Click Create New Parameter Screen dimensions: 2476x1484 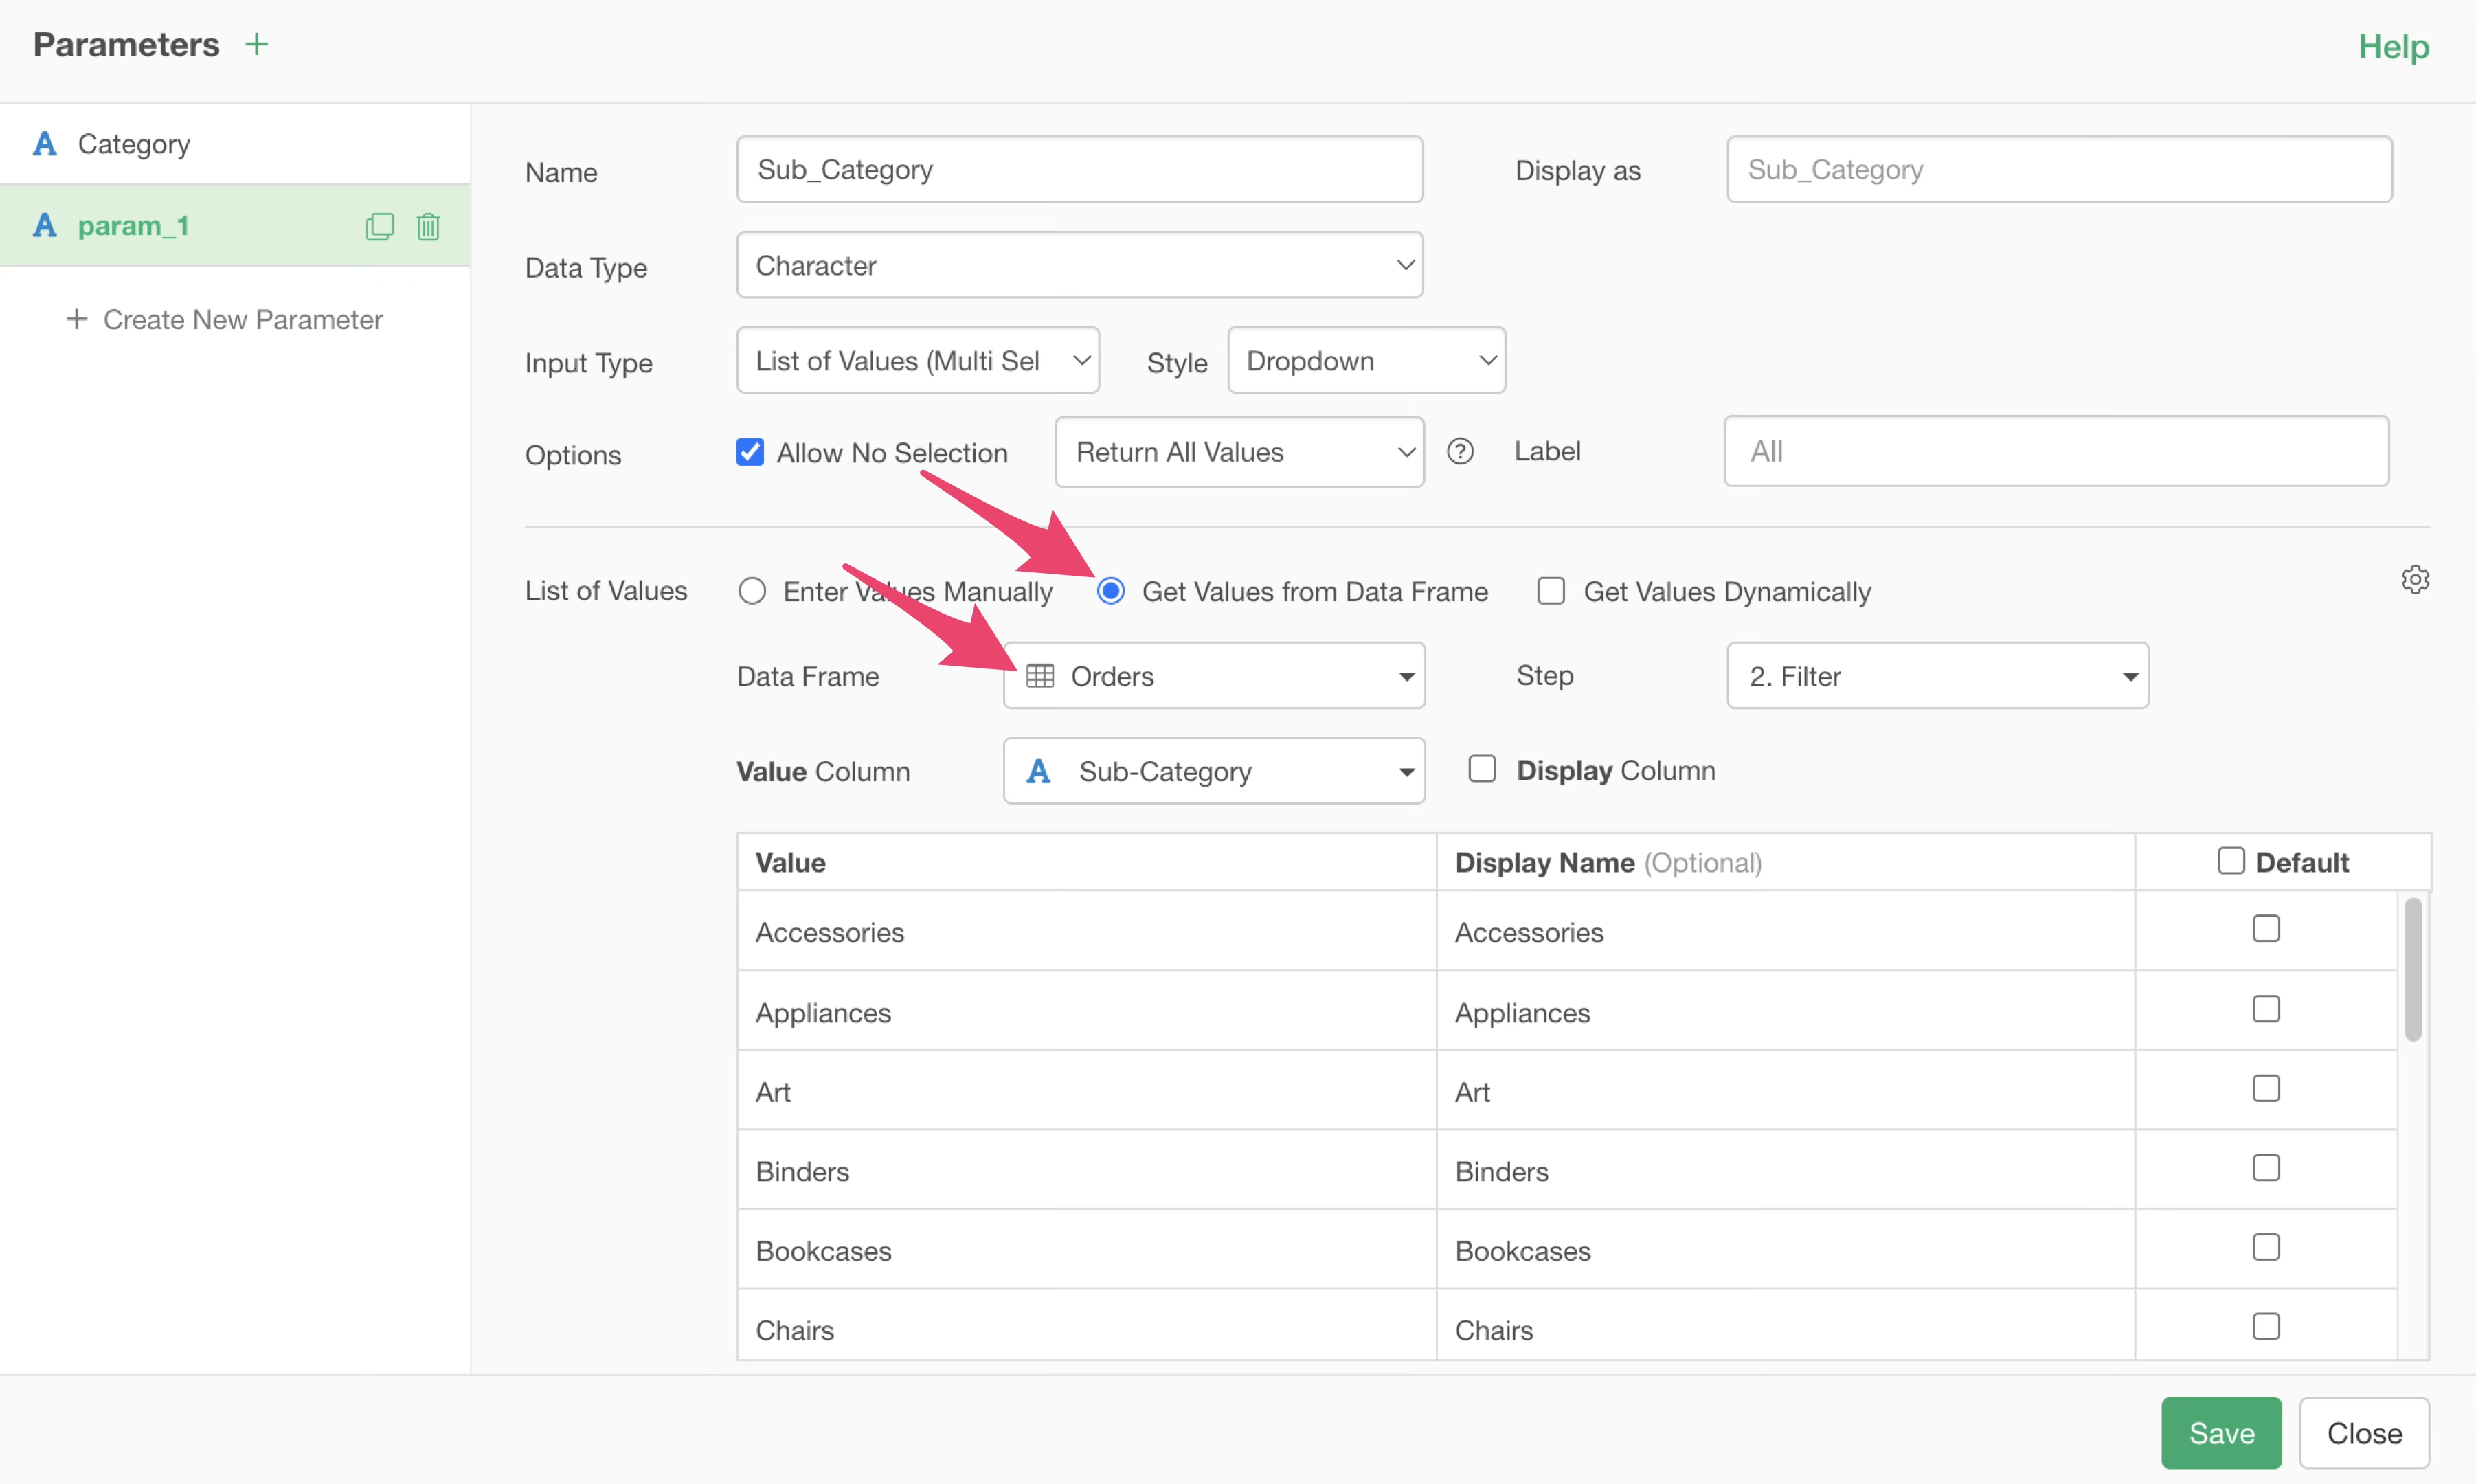224,319
